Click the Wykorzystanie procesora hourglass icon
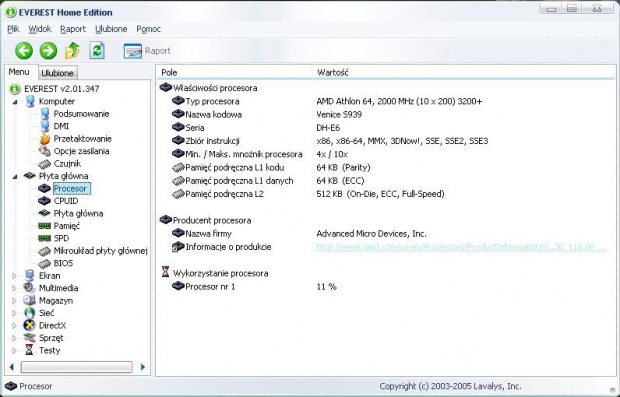620x397 pixels. pyautogui.click(x=166, y=272)
